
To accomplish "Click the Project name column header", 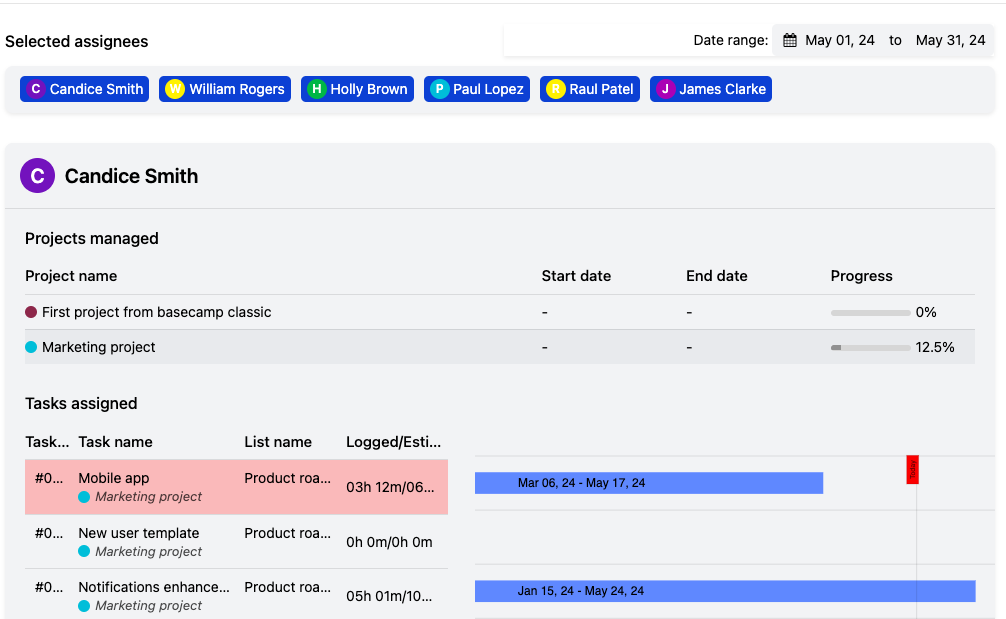I will click(x=71, y=276).
